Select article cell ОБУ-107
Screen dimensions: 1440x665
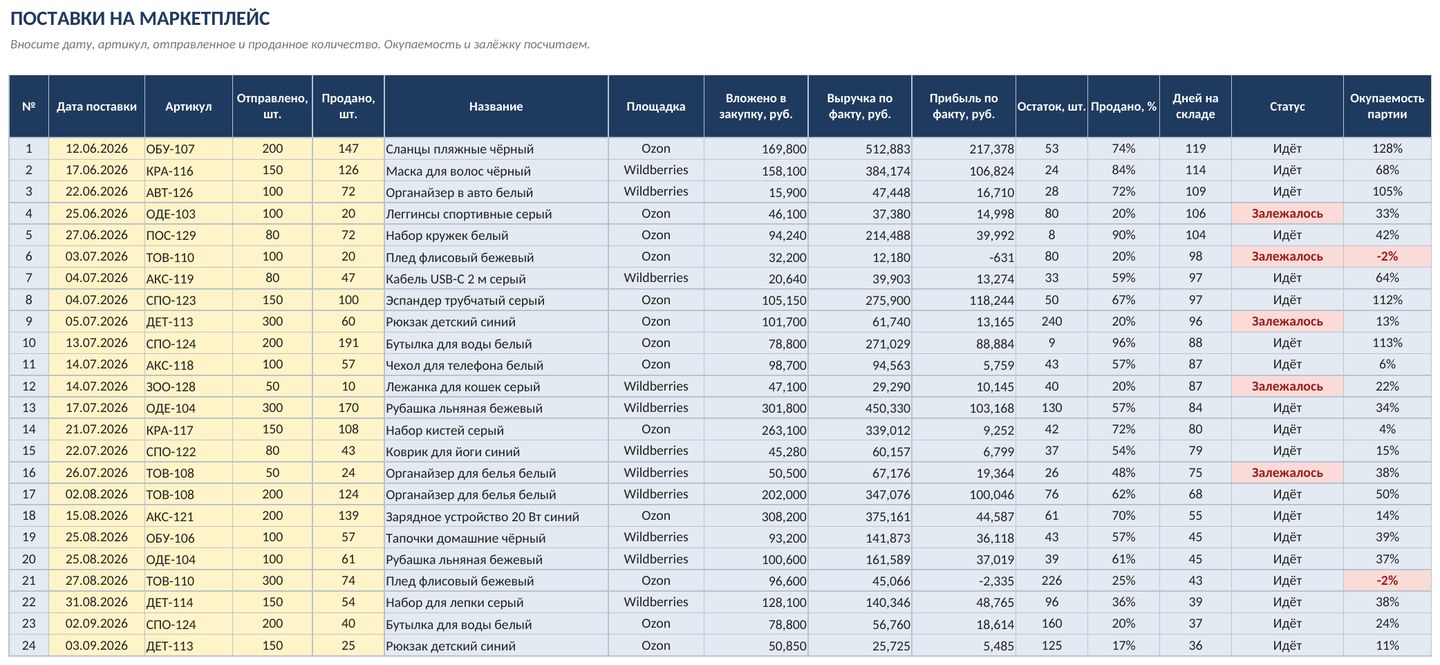pyautogui.click(x=188, y=149)
